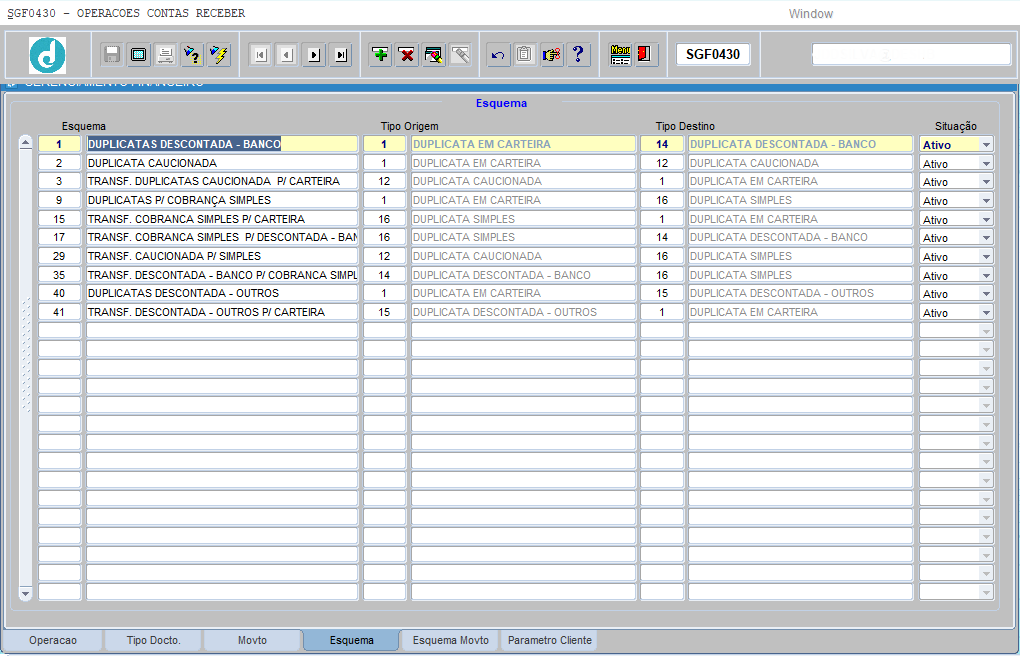Click the enter query icon with question mark
Screen dimensions: 1020x656
[192, 55]
